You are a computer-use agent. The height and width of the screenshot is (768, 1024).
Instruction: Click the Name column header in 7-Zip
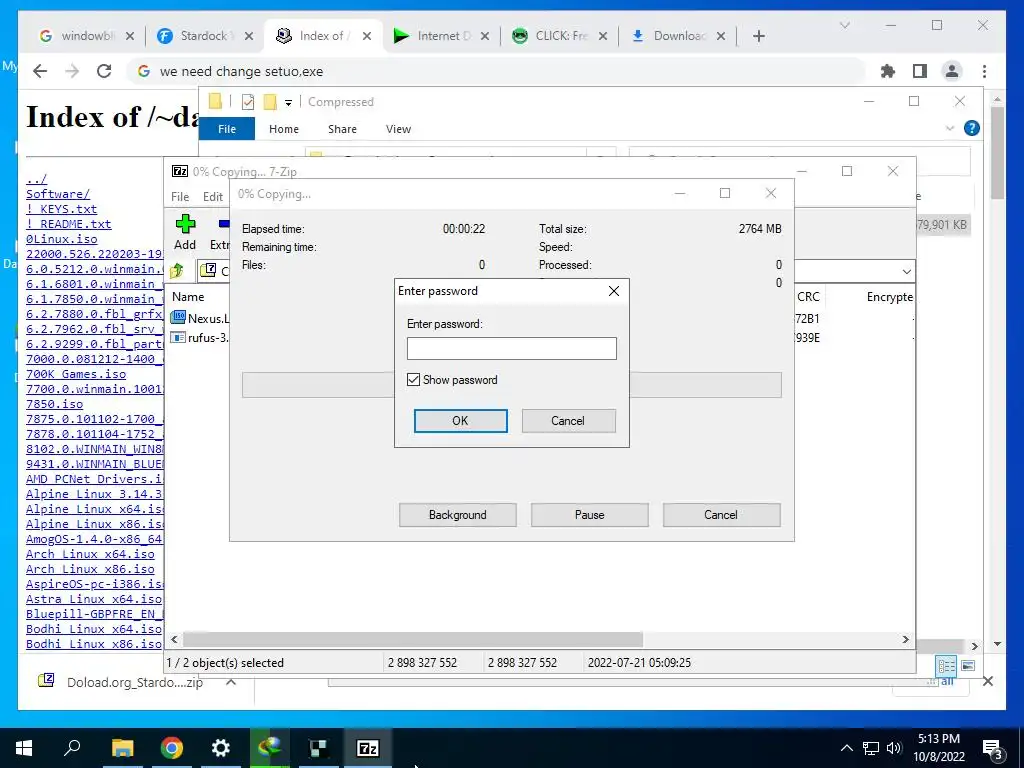click(188, 296)
